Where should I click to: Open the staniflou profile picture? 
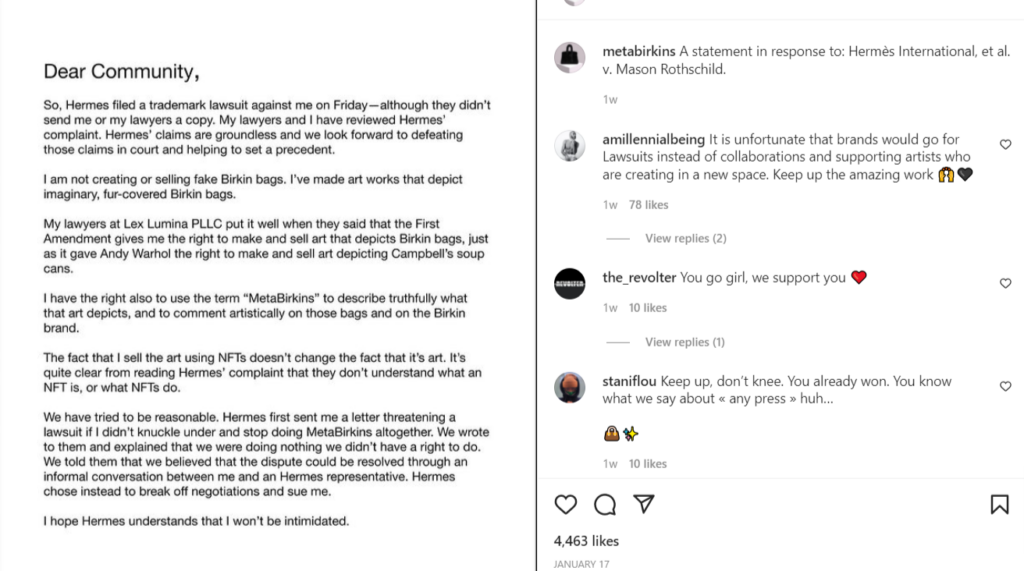[569, 387]
